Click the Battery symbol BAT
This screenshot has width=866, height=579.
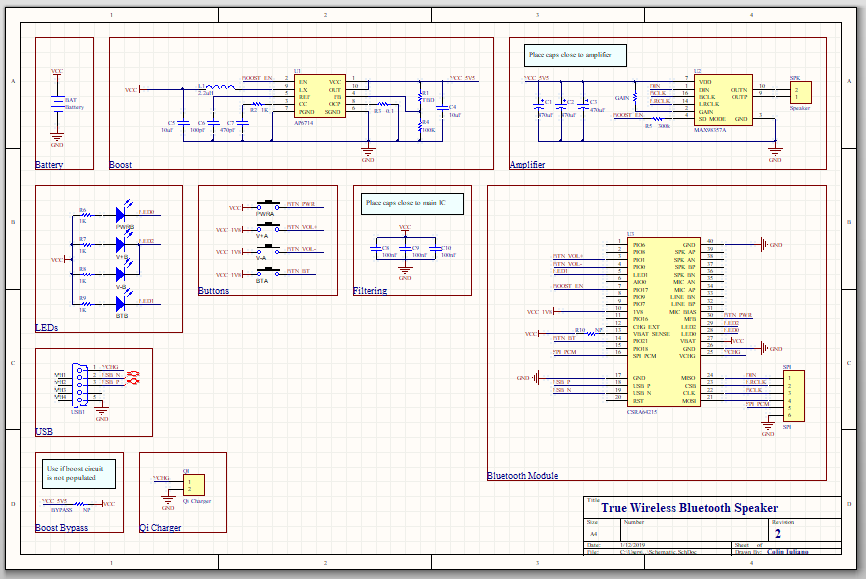[55, 100]
